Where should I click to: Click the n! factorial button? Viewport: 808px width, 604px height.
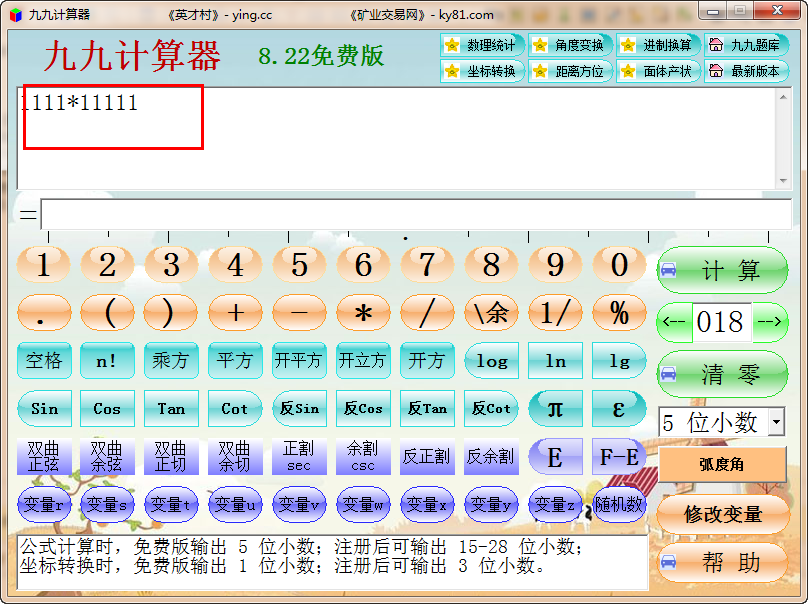[x=107, y=361]
